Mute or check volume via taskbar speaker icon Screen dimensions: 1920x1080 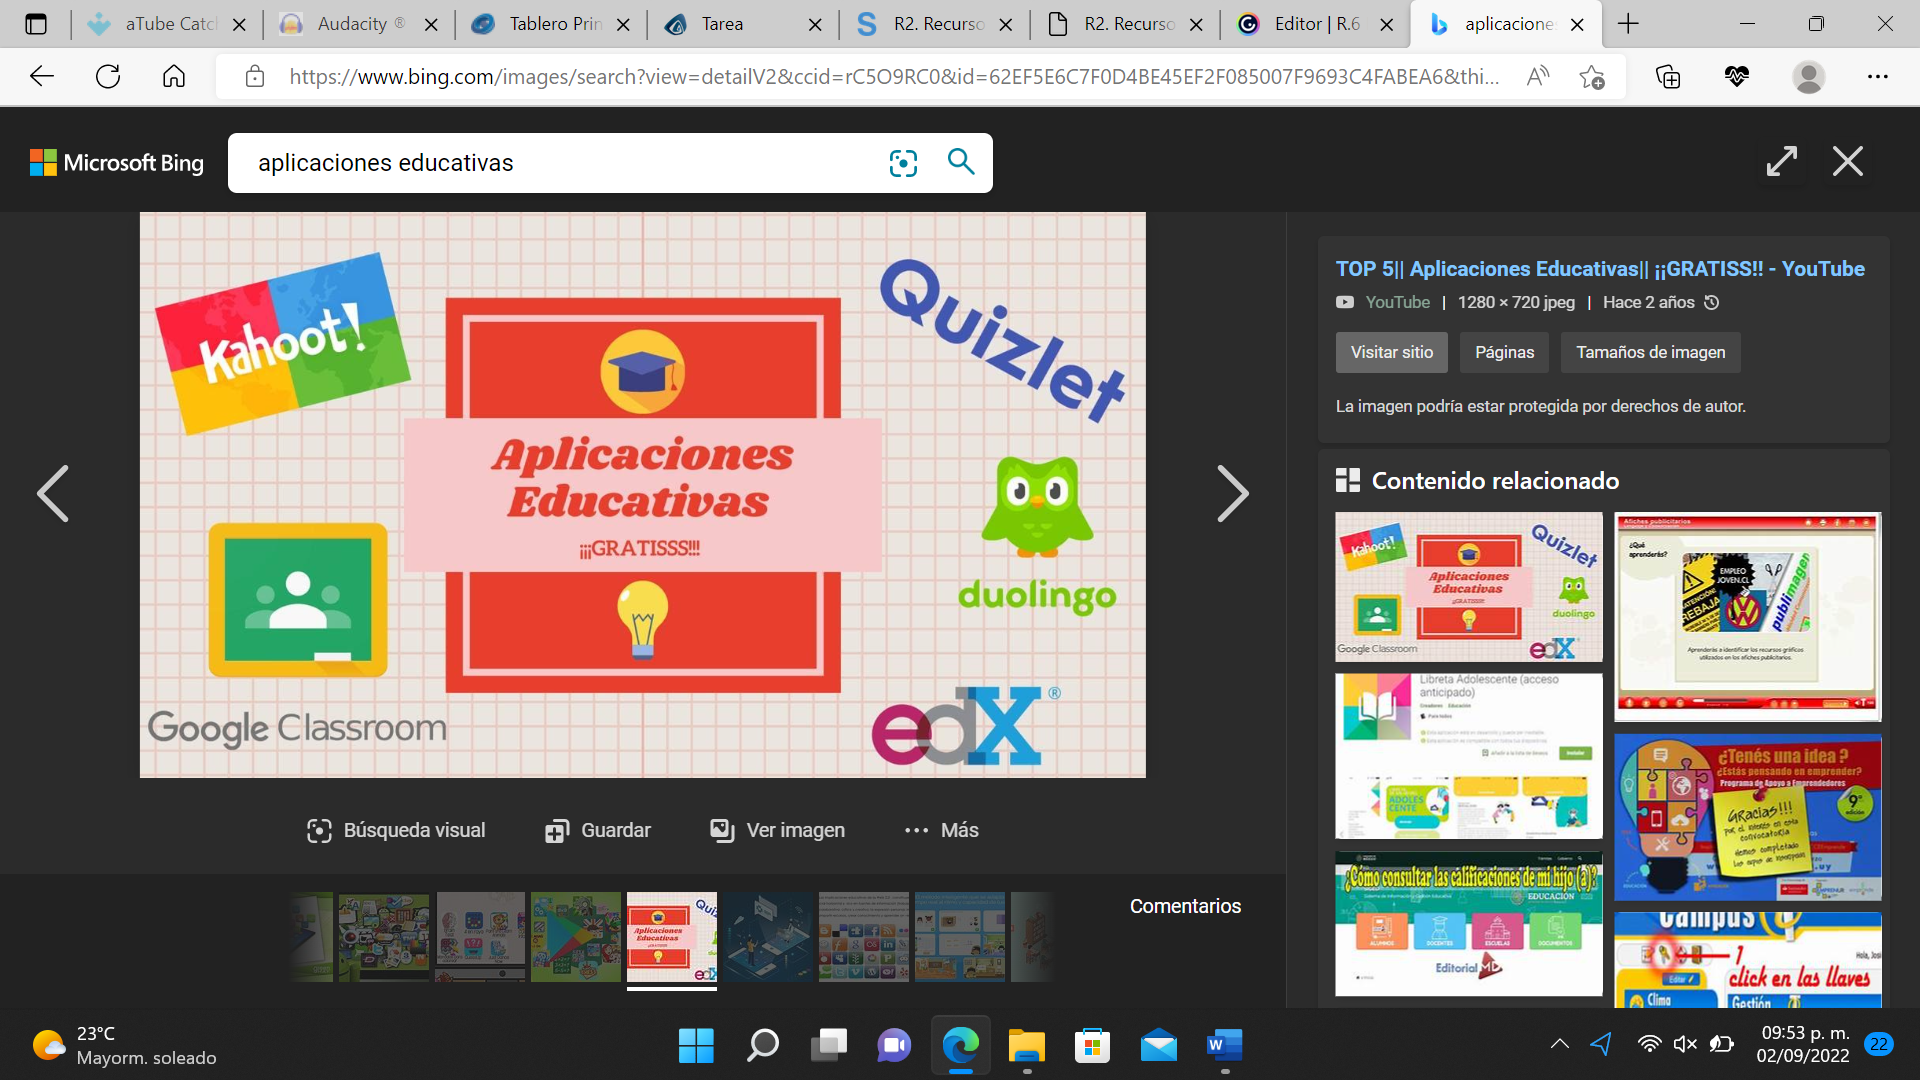[1683, 1044]
